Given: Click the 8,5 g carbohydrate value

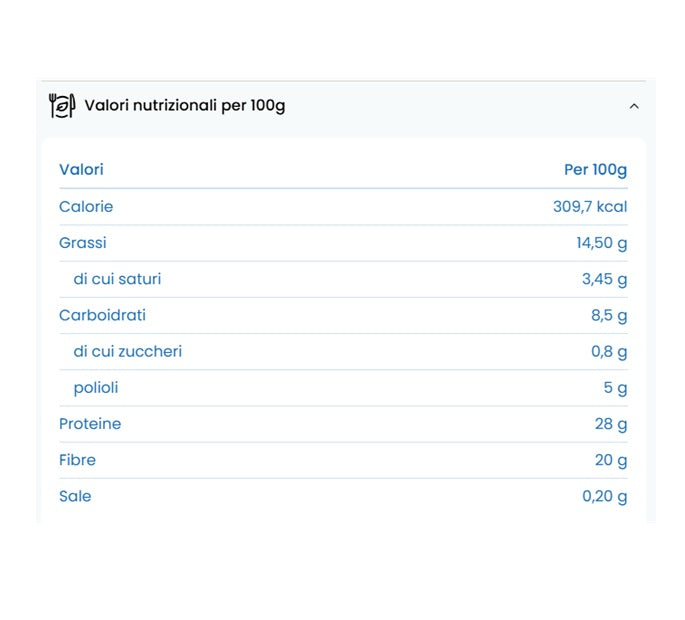Looking at the screenshot, I should coord(609,315).
